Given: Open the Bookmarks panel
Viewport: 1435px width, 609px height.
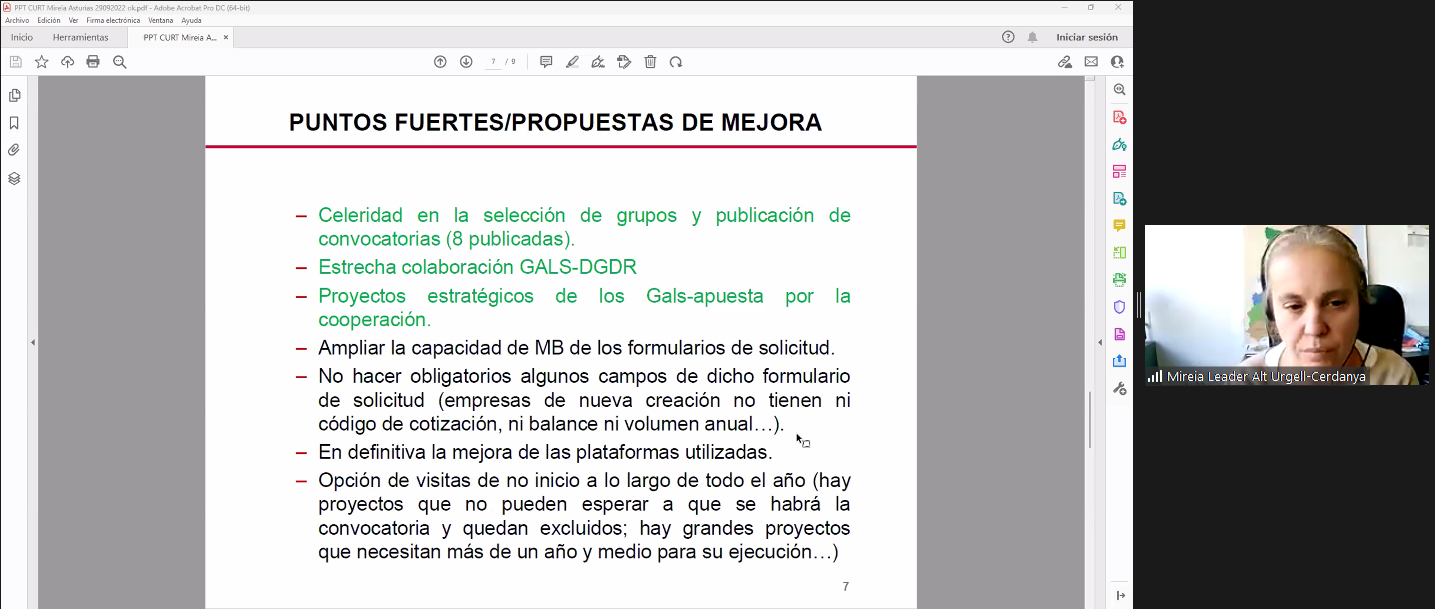Looking at the screenshot, I should point(14,123).
